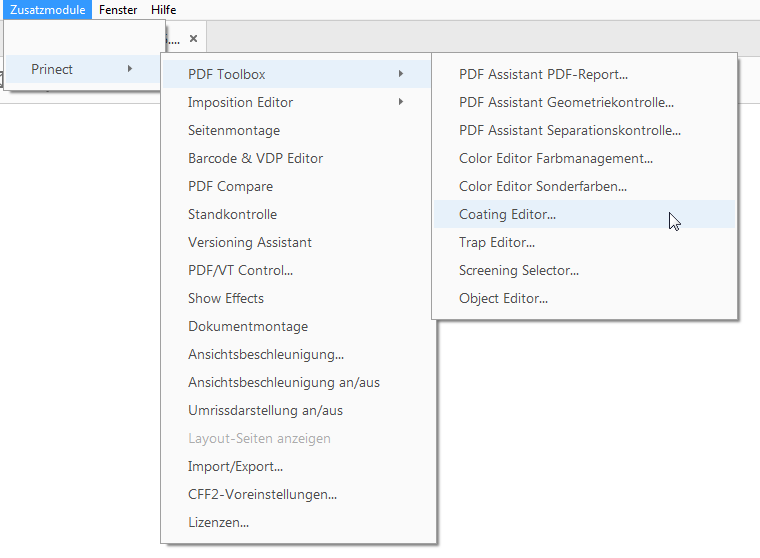The height and width of the screenshot is (558, 760).
Task: Launch the Coating Editor...
Action: (584, 214)
